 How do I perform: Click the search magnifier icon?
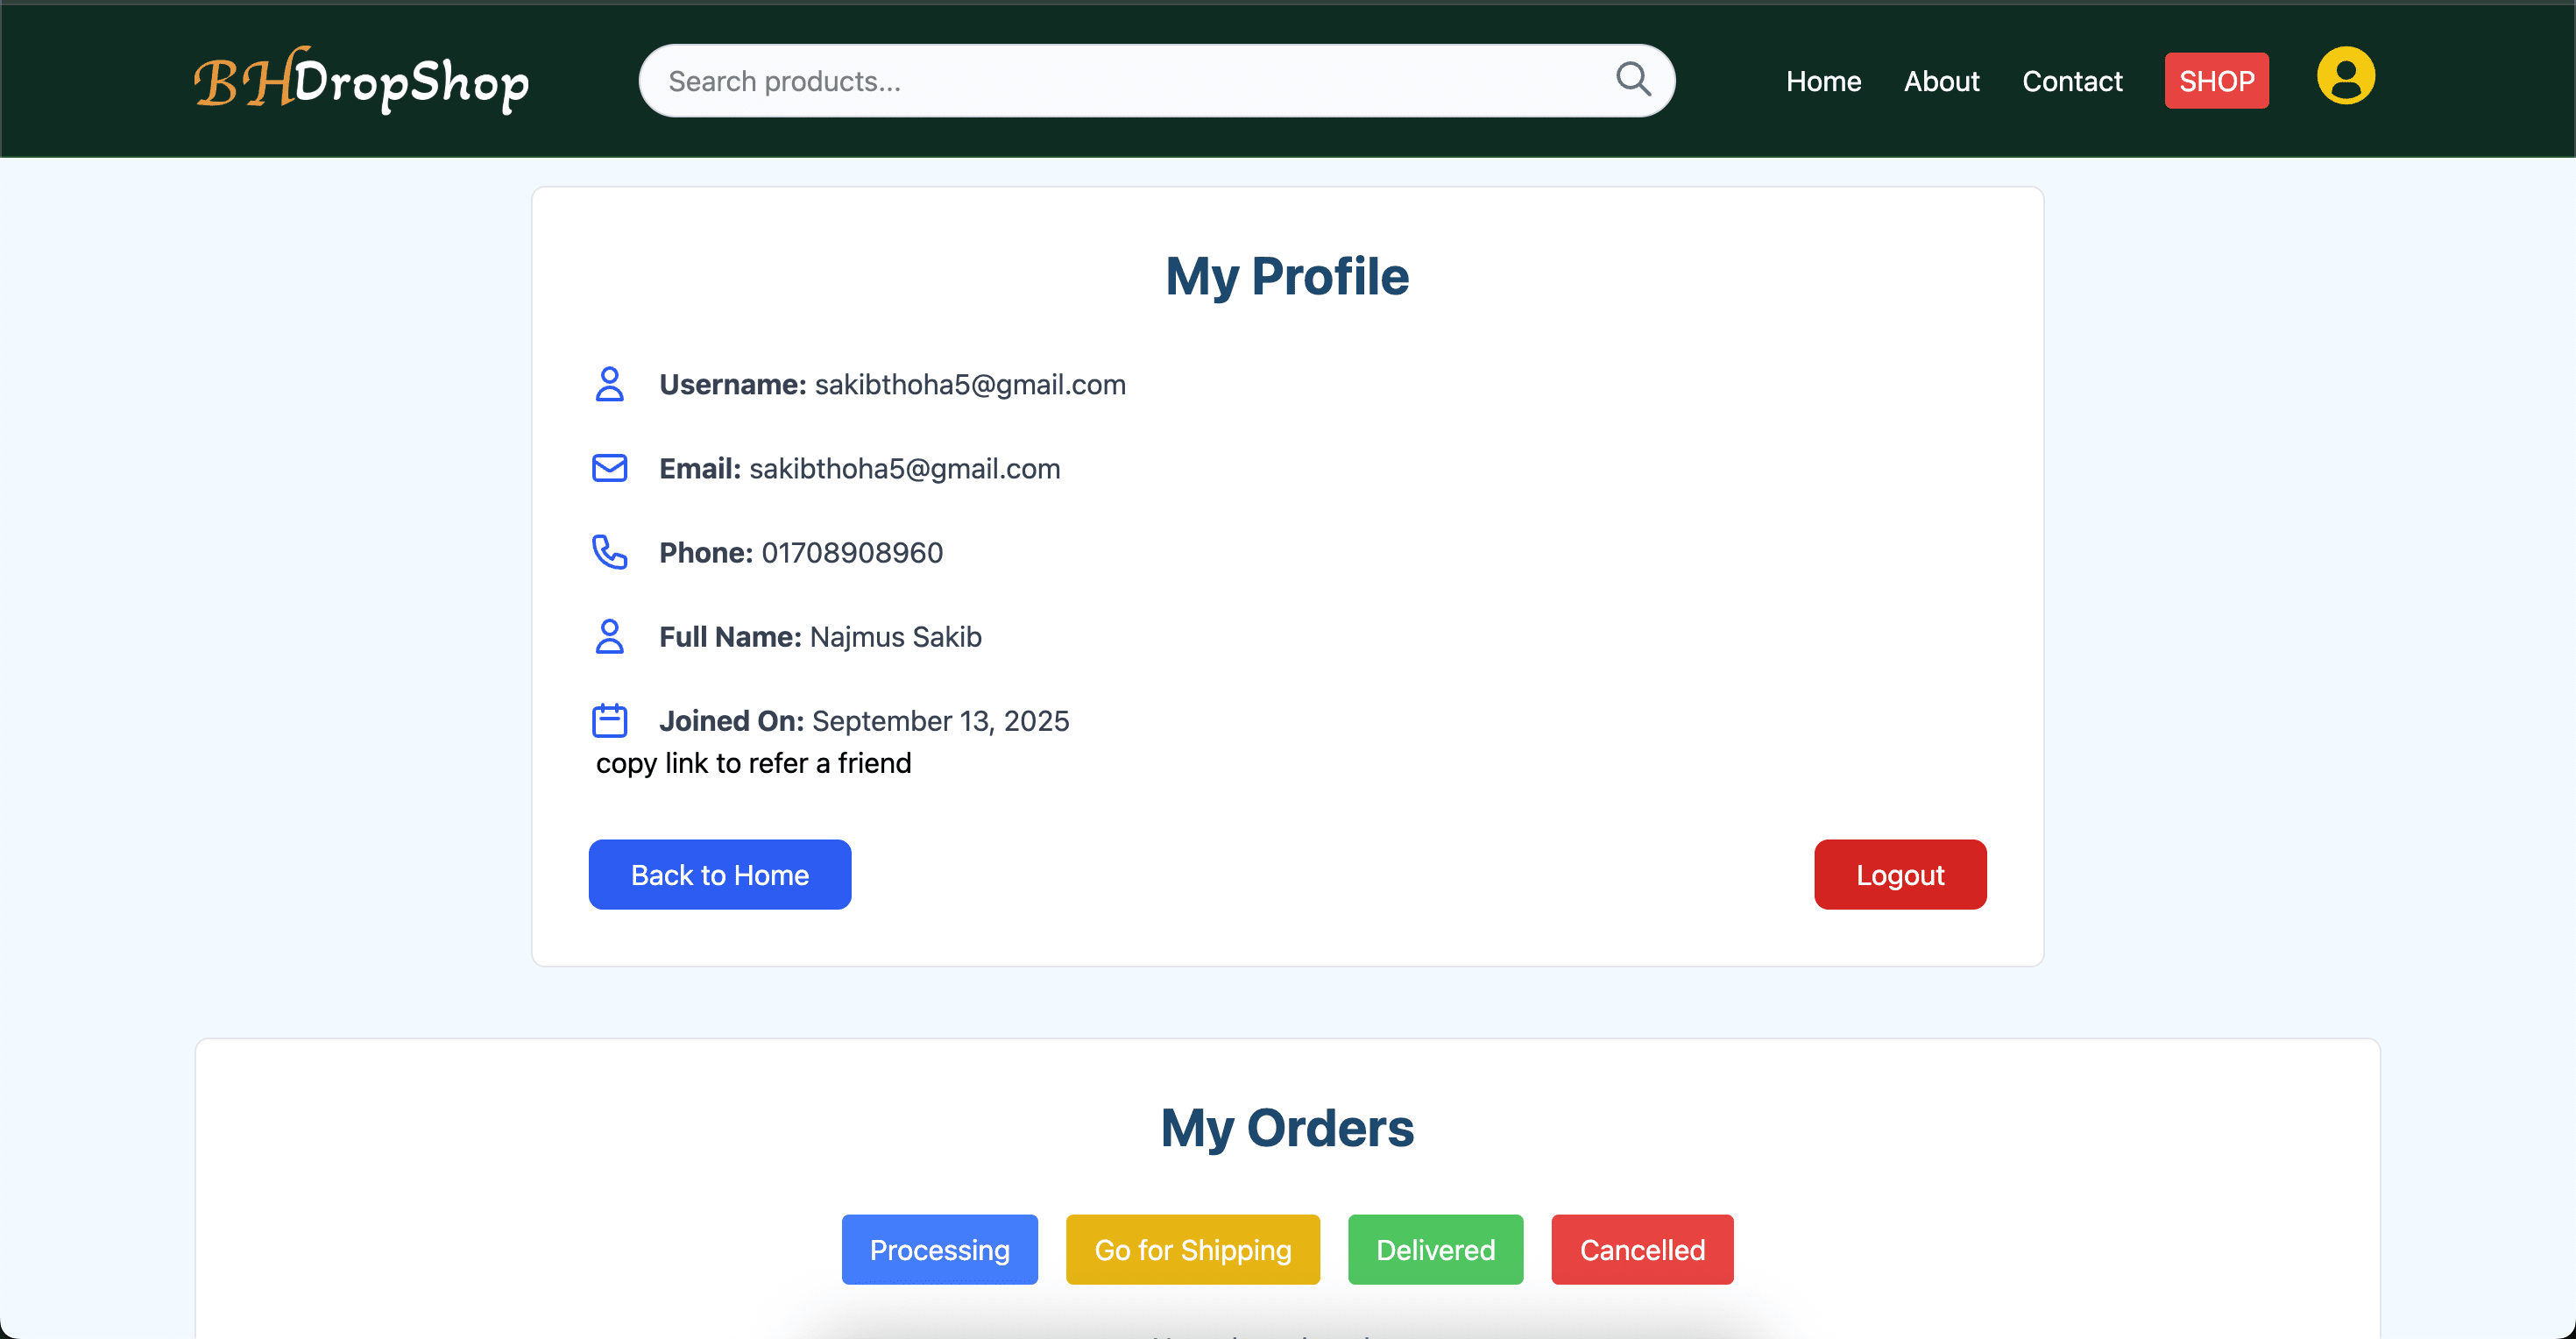tap(1633, 79)
